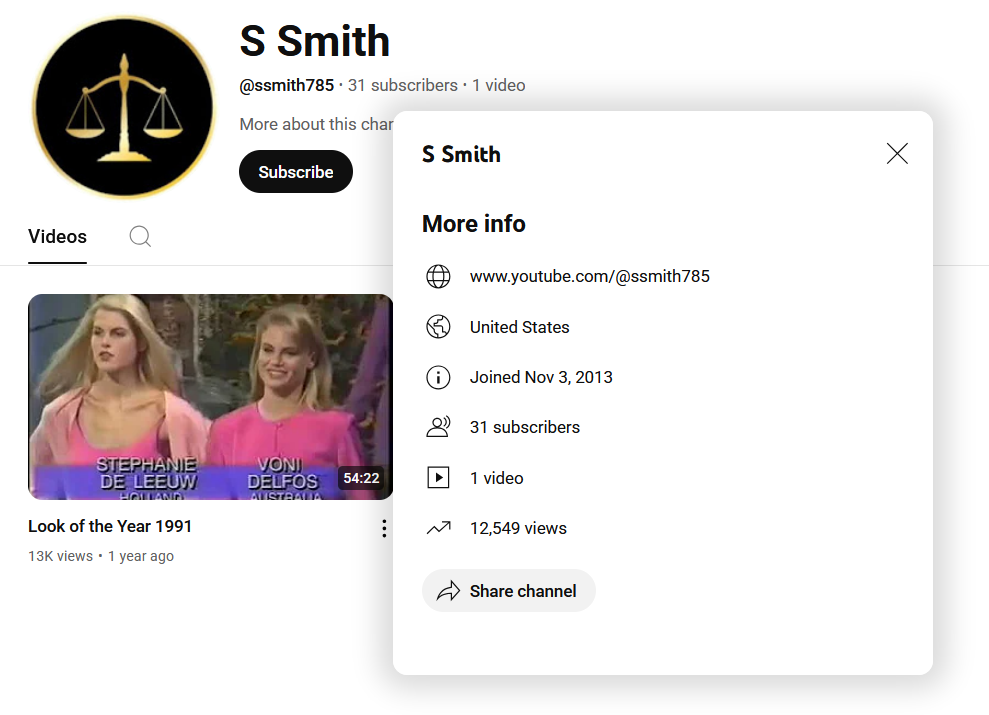989x715 pixels.
Task: Close the S Smith info dialog
Action: [897, 153]
